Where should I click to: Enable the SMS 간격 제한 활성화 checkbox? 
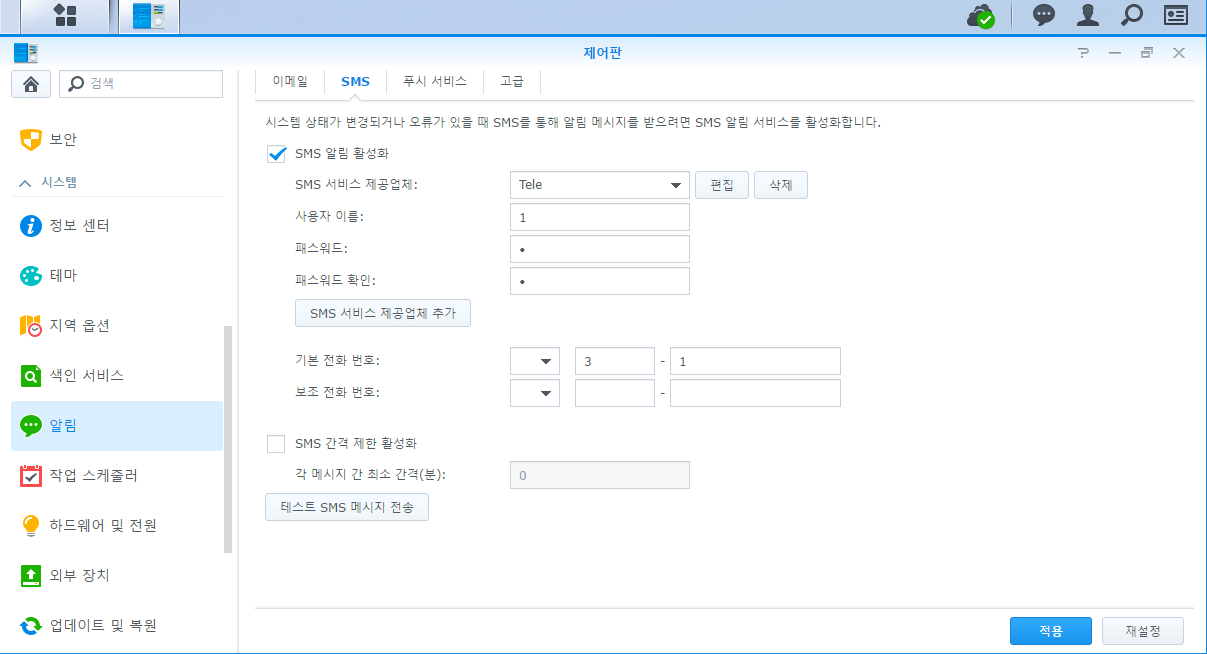(x=277, y=443)
